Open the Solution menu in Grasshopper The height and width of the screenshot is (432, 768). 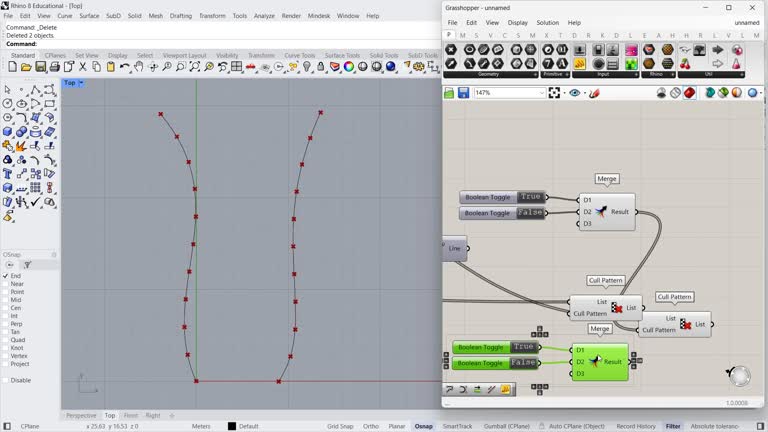[547, 22]
